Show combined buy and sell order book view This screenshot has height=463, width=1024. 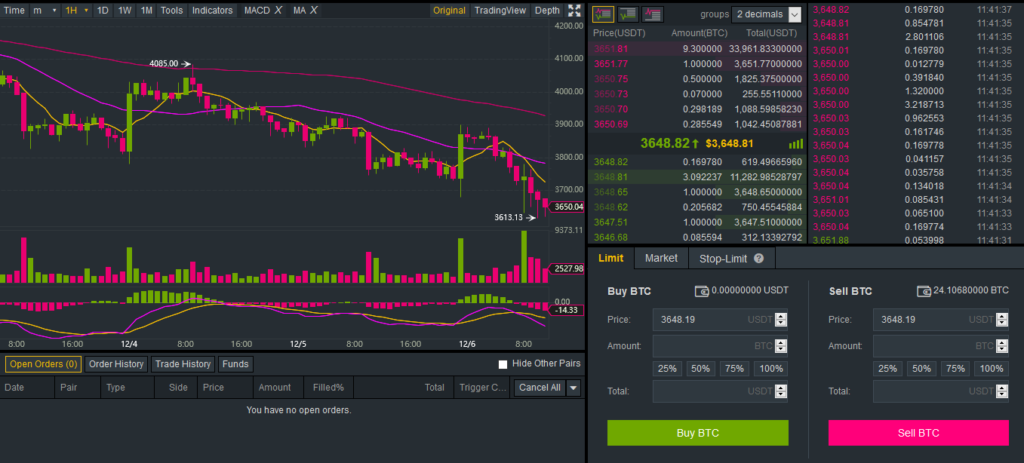pos(603,14)
